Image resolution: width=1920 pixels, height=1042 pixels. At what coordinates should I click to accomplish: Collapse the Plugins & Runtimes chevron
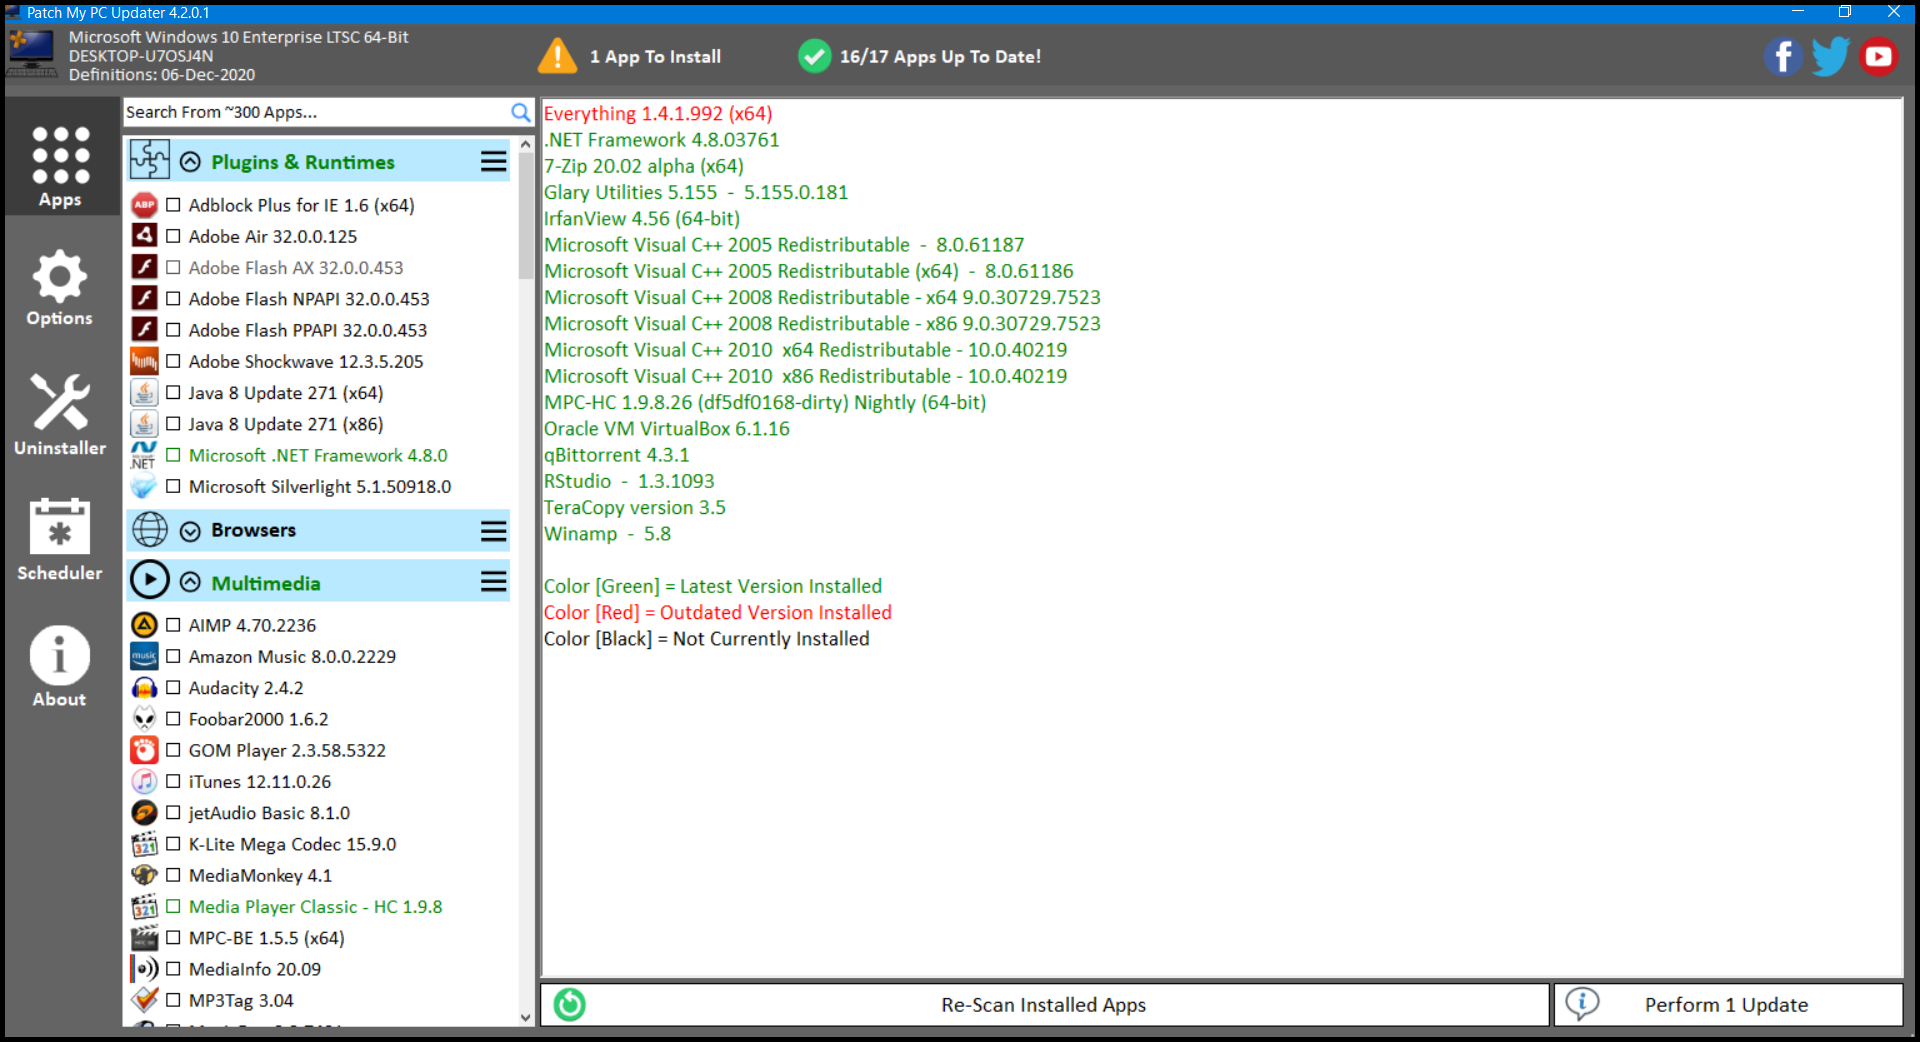click(x=190, y=162)
